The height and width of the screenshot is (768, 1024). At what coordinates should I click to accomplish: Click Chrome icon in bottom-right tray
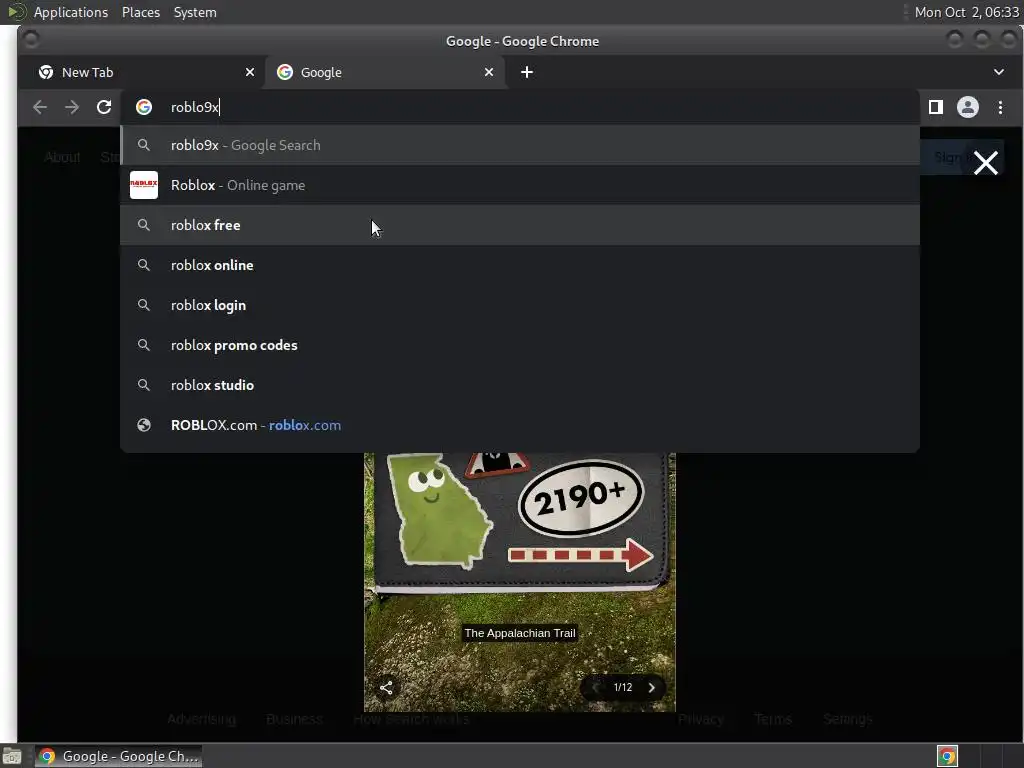coord(947,756)
